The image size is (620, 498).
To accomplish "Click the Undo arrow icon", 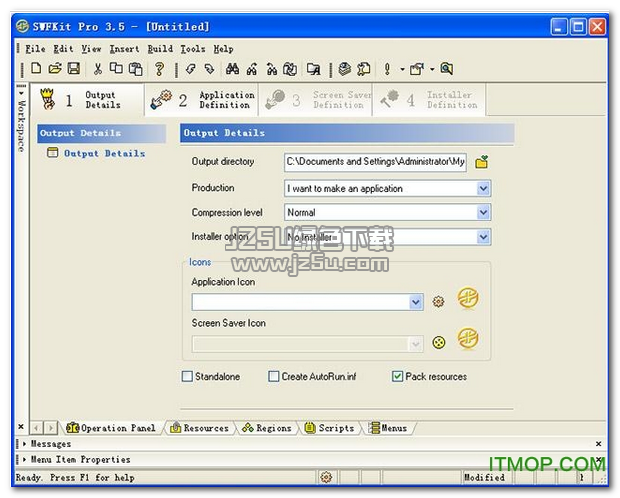I will tap(191, 69).
